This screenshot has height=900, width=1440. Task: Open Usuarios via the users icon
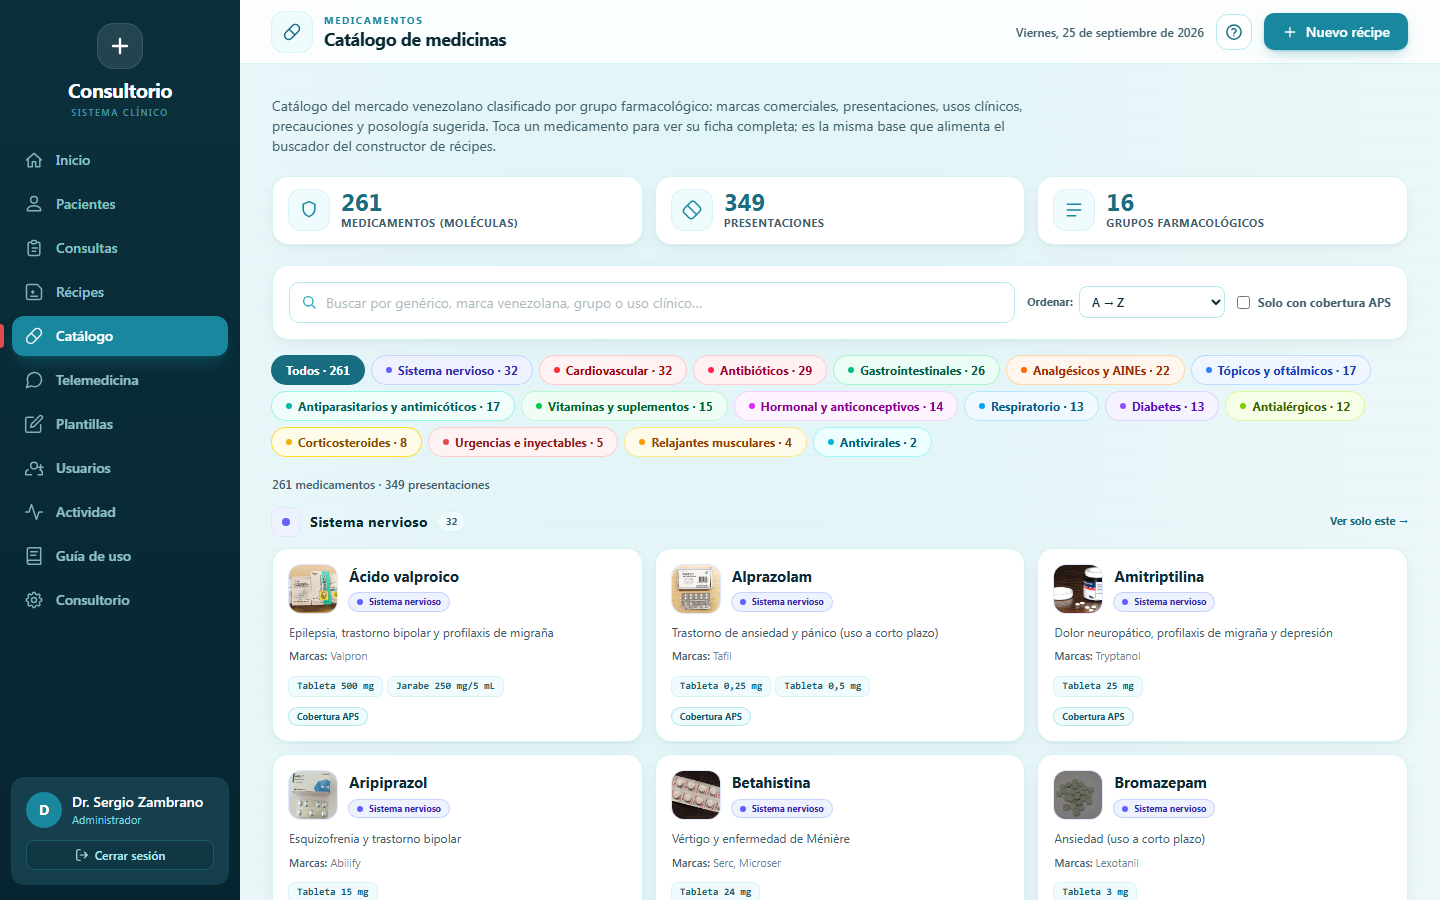coord(34,468)
